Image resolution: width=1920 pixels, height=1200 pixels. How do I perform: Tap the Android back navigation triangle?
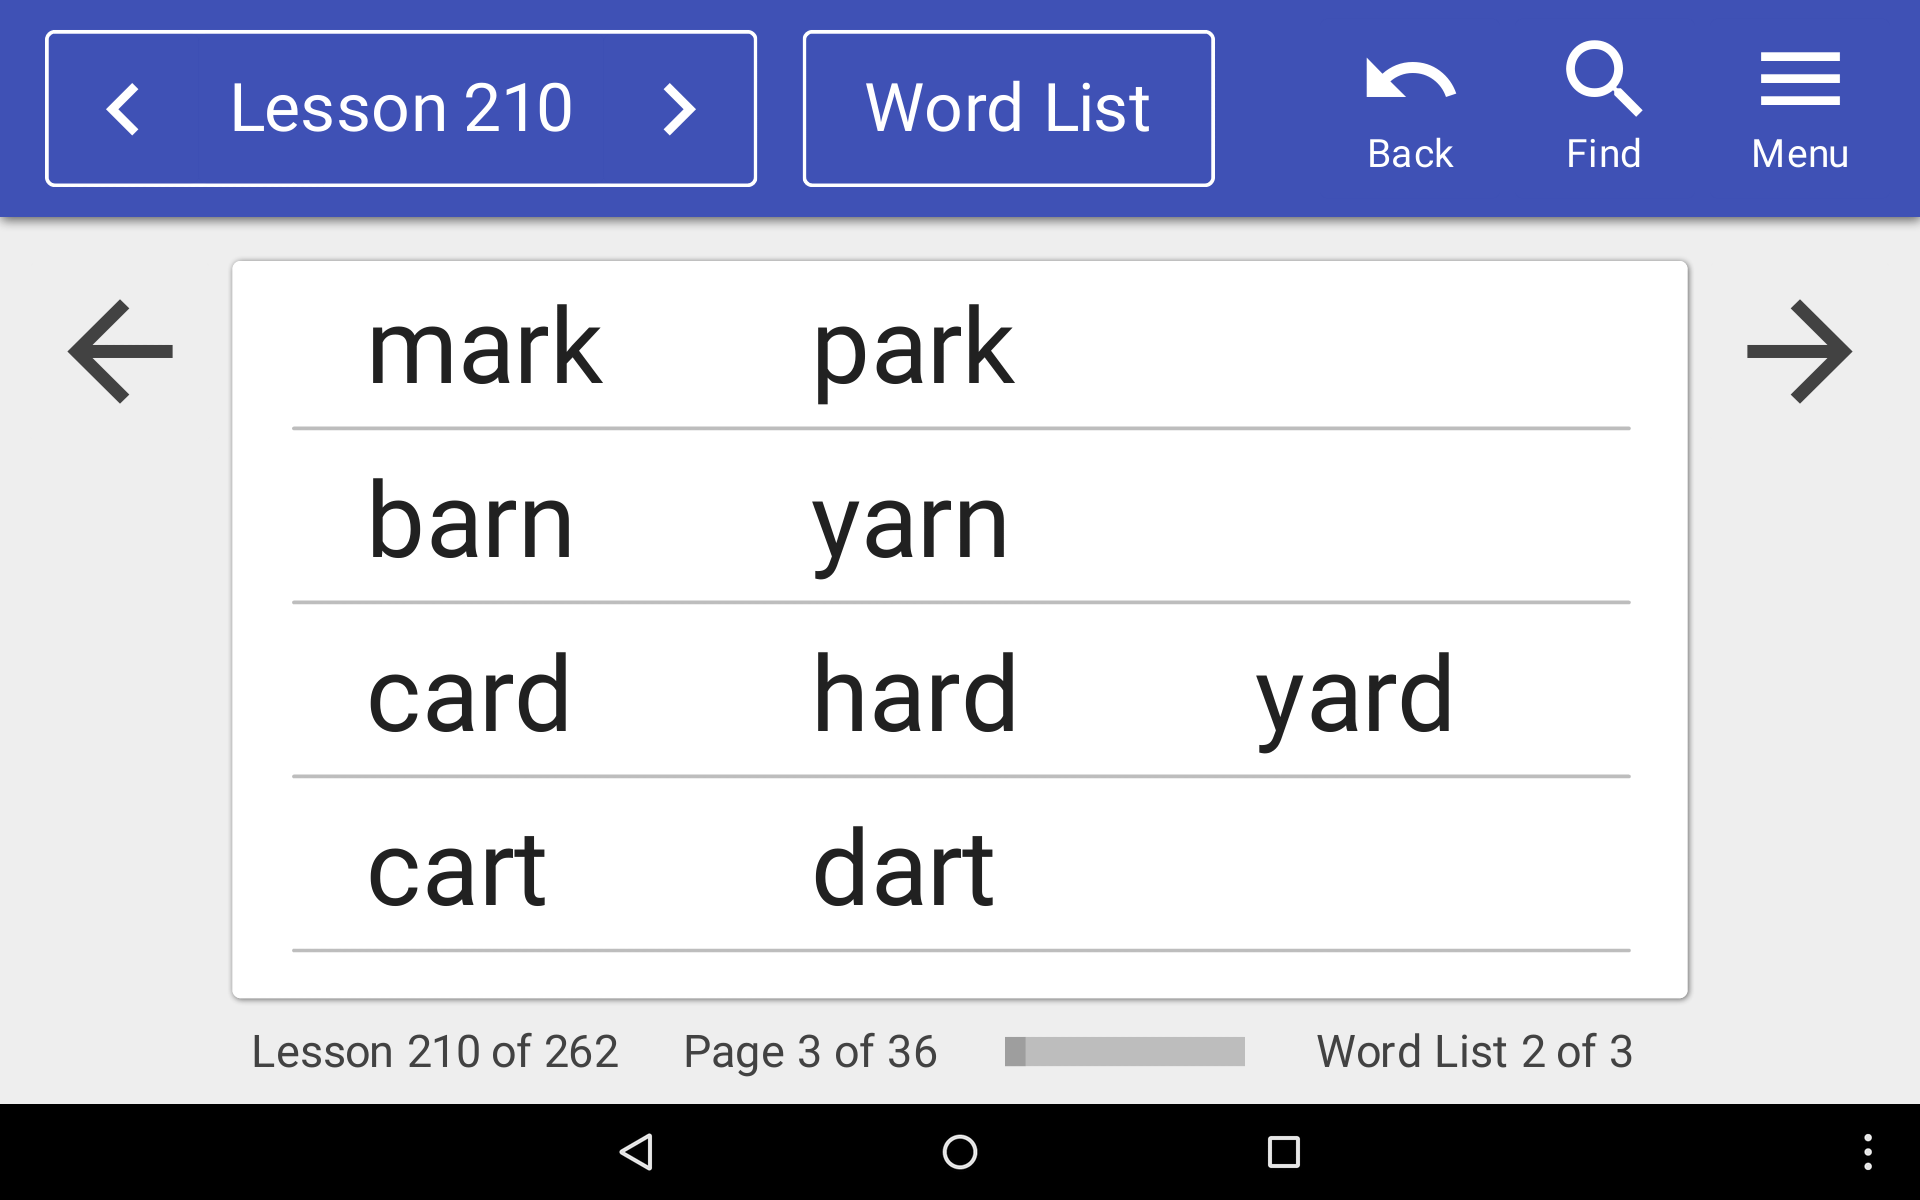click(x=637, y=1152)
